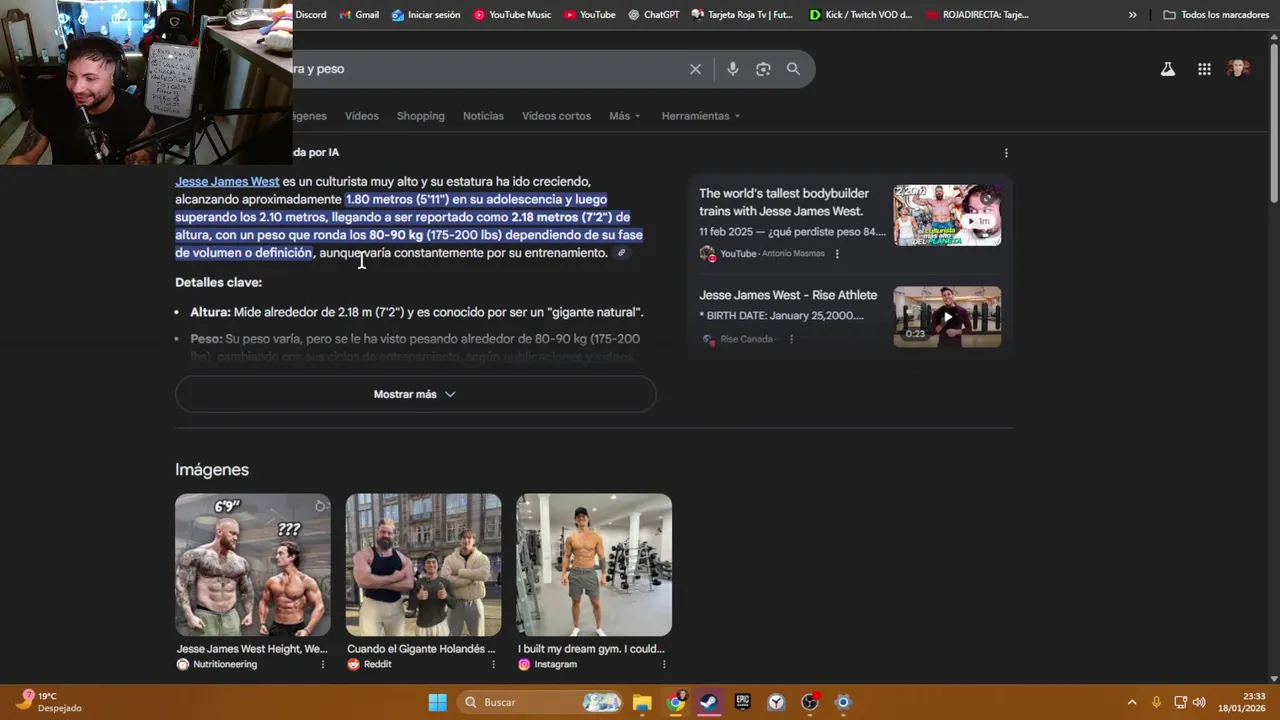
Task: Open the ChatGPT bookmark
Action: pos(653,15)
